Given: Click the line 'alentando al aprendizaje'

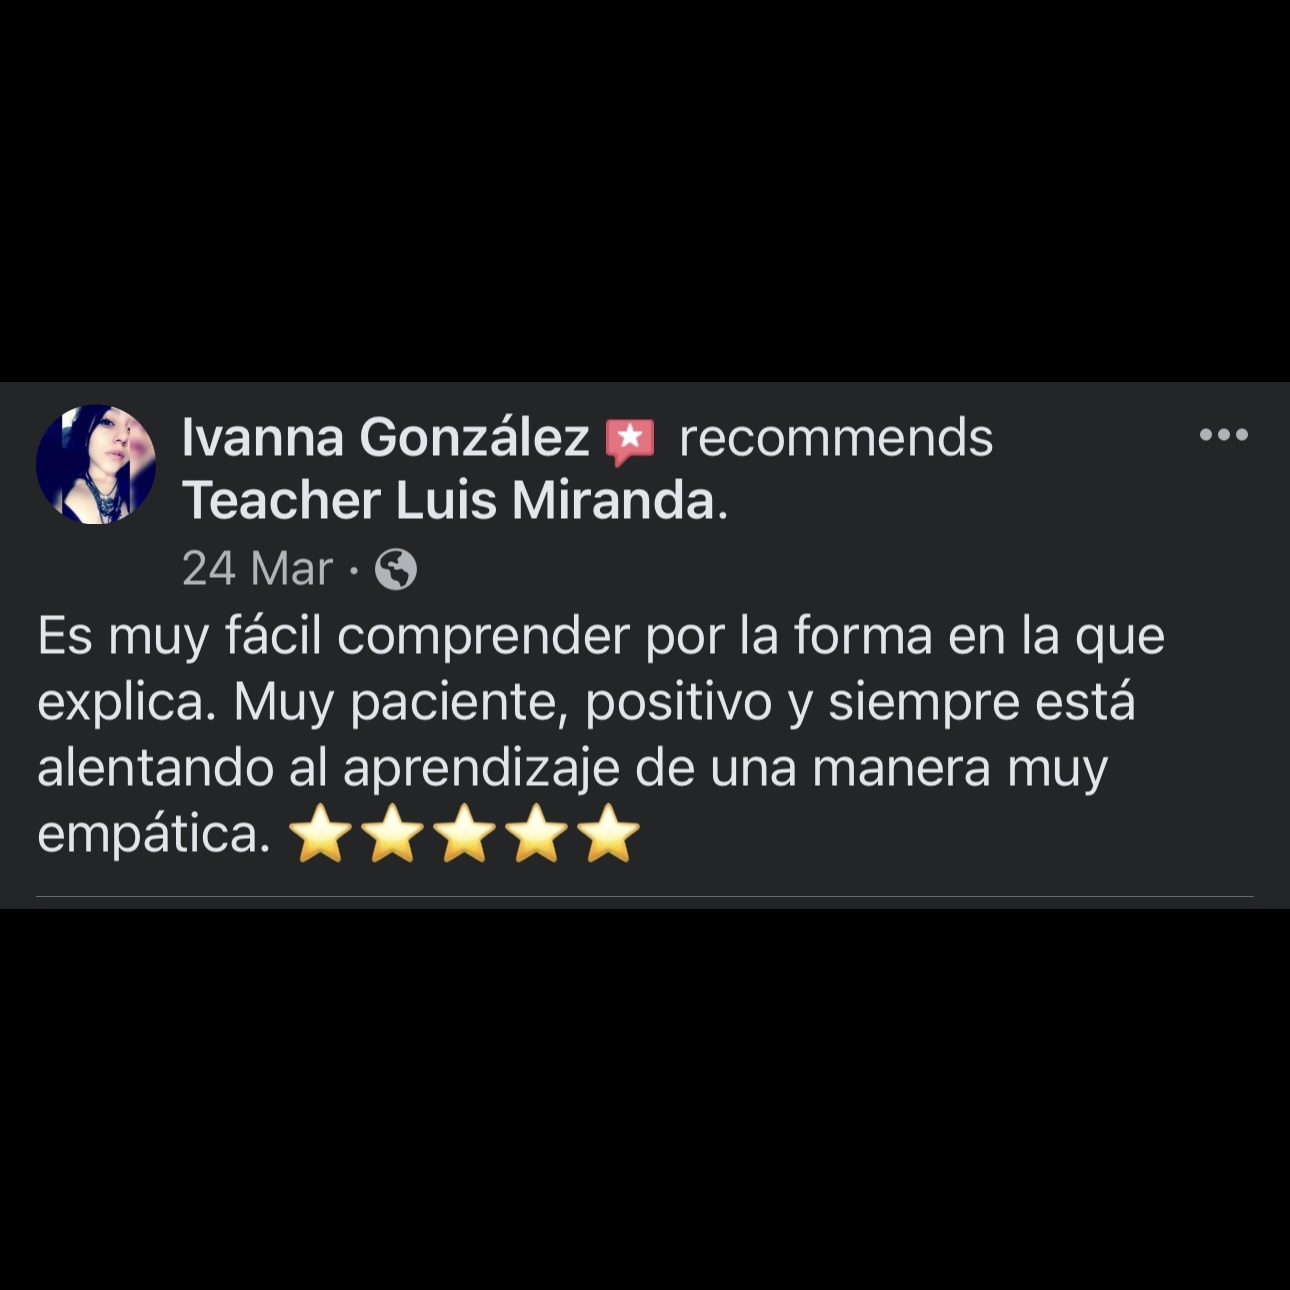Looking at the screenshot, I should pos(573,769).
